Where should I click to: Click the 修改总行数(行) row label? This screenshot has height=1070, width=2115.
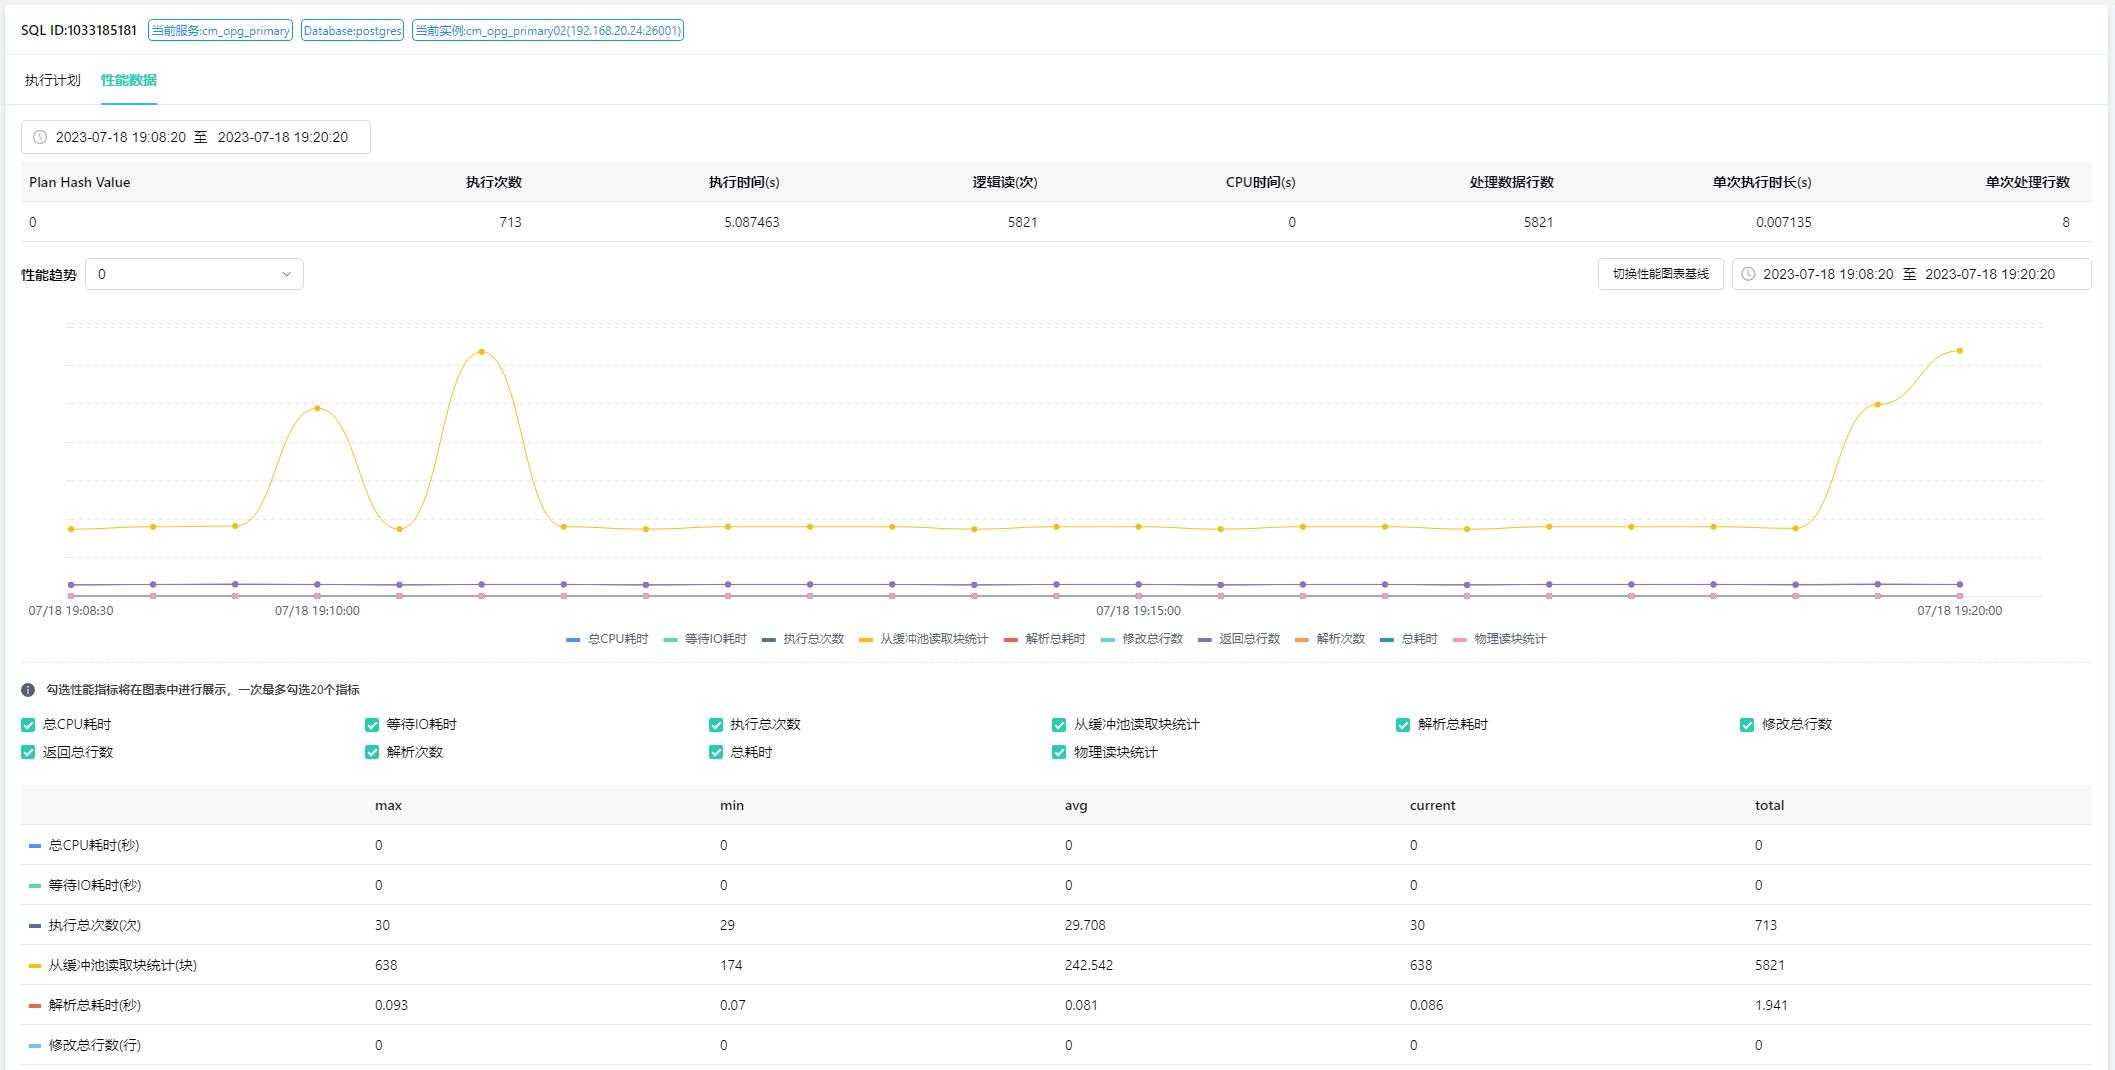click(94, 1045)
